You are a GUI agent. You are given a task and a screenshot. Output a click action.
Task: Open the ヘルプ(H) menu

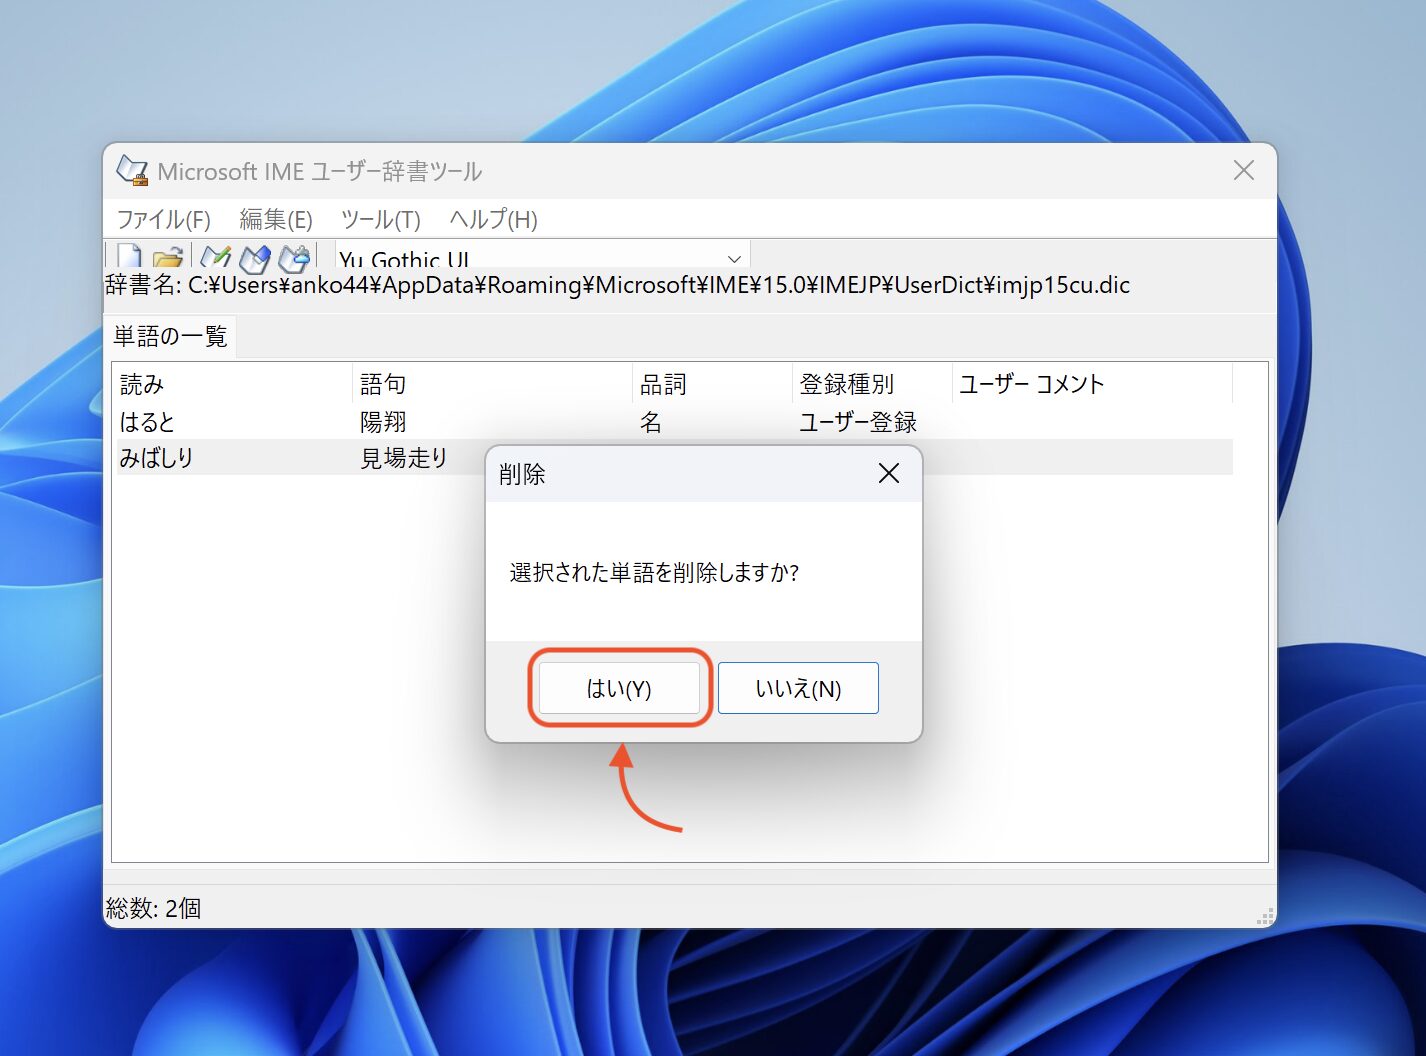tap(494, 219)
